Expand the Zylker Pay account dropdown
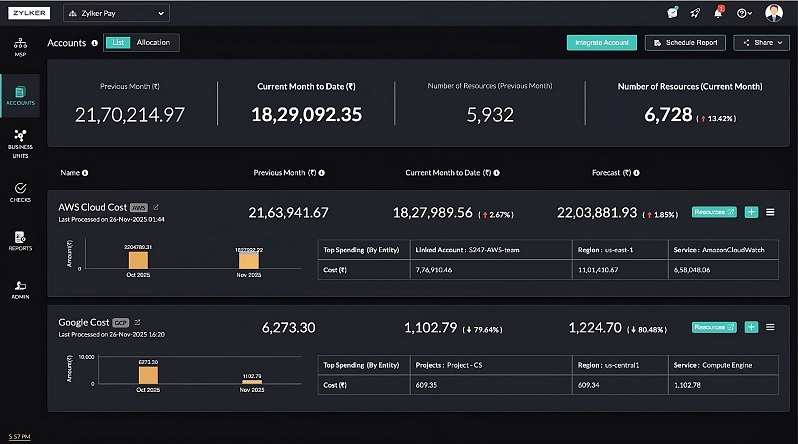 (116, 13)
